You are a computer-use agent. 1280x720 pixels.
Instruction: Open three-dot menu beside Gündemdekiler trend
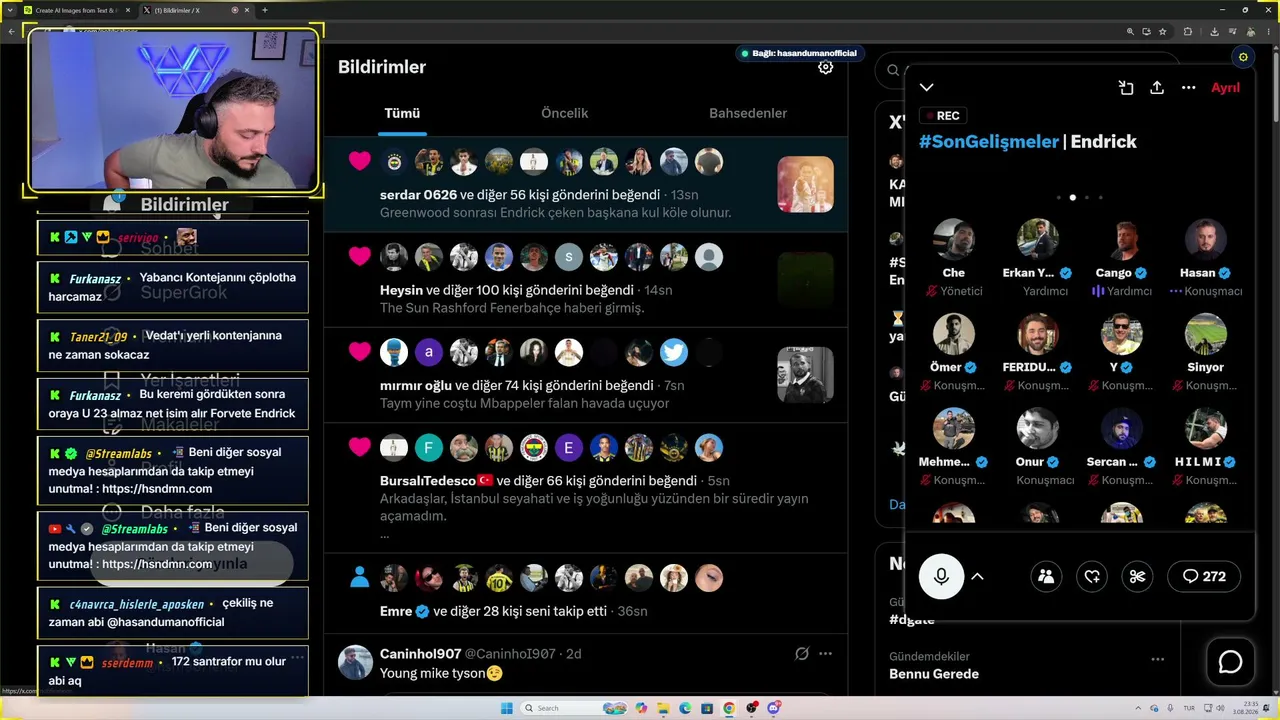tap(1157, 660)
